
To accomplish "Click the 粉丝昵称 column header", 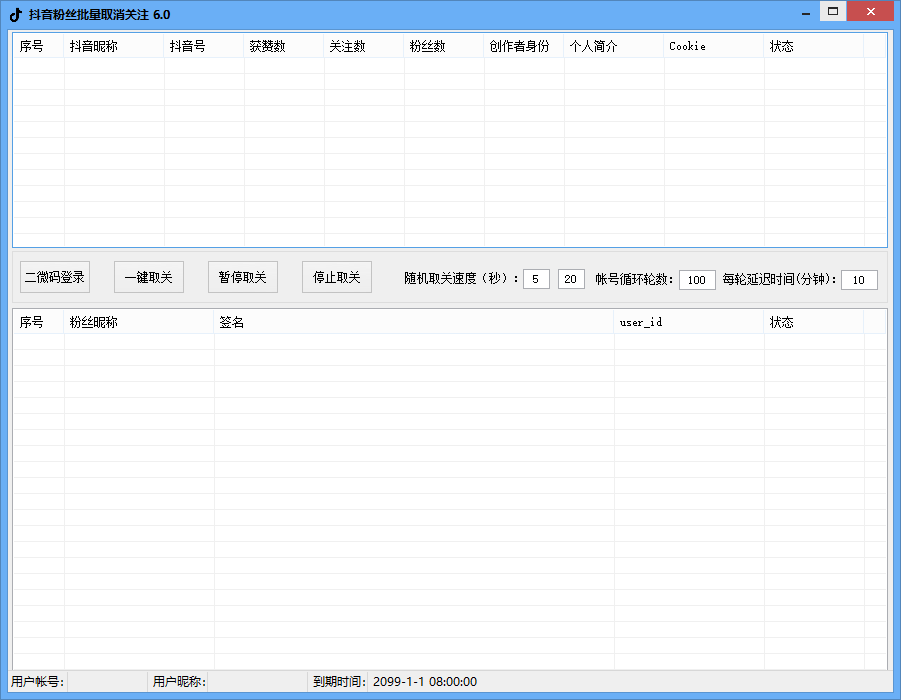I will tap(138, 322).
